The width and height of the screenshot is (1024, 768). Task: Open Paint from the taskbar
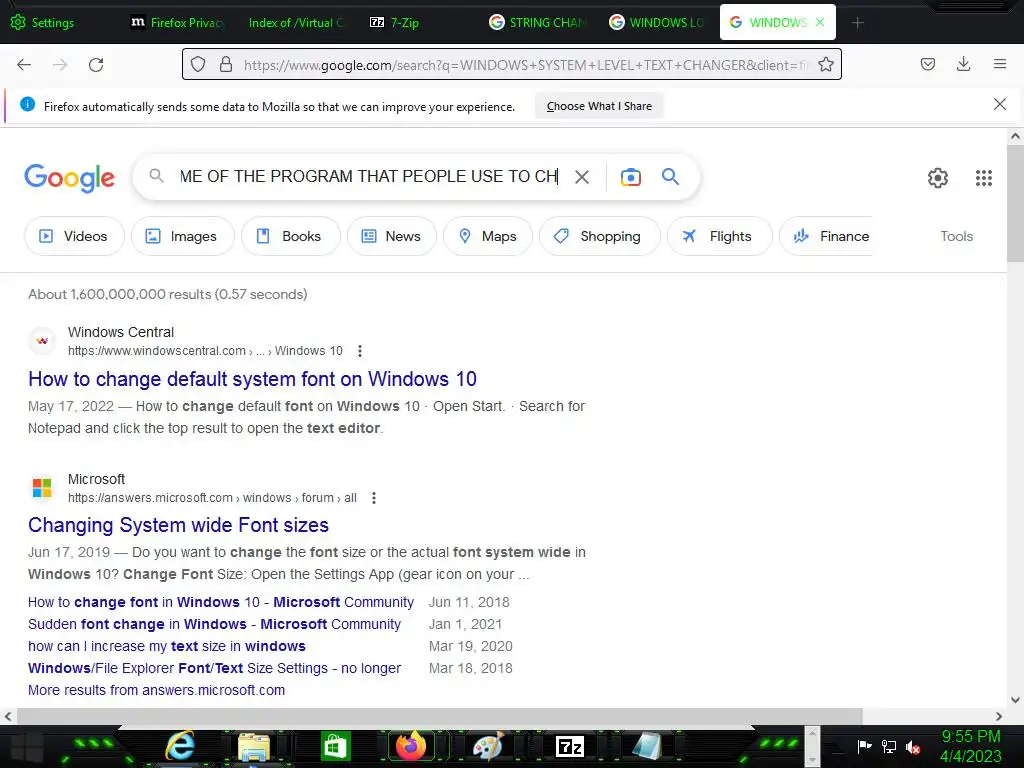488,746
